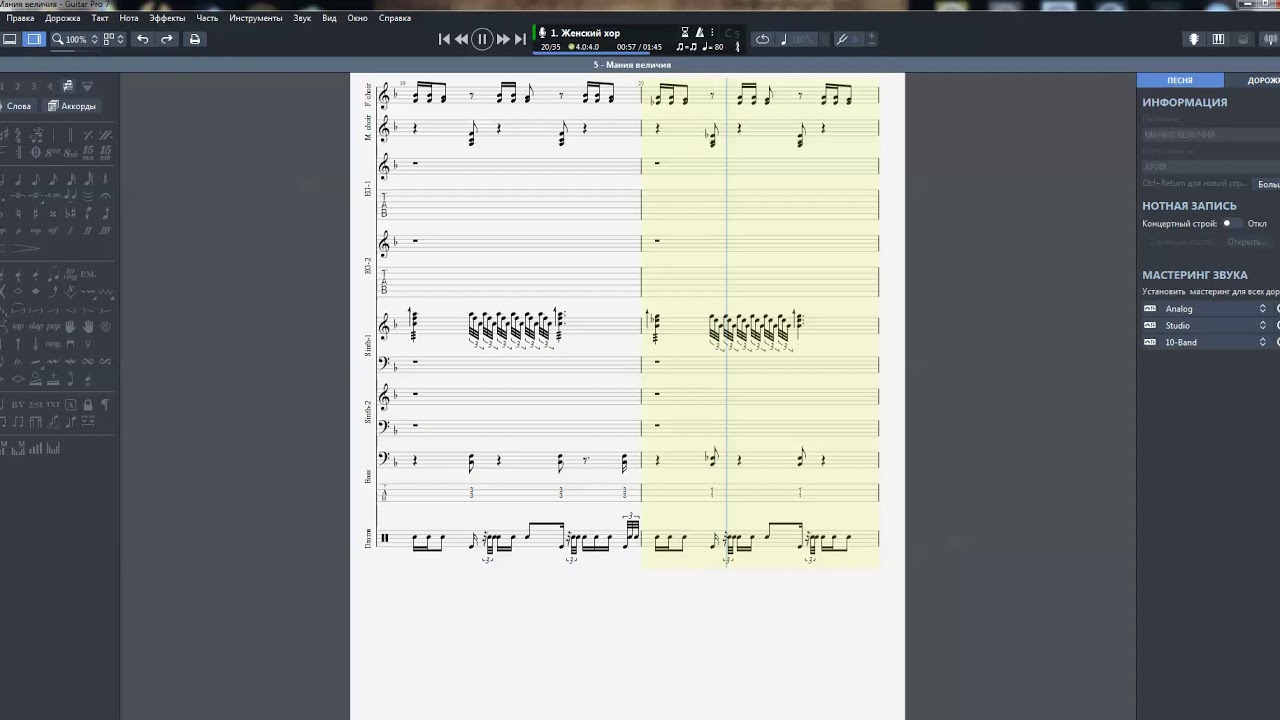
Task: Toggle the Концертный строй switch
Action: [1230, 224]
